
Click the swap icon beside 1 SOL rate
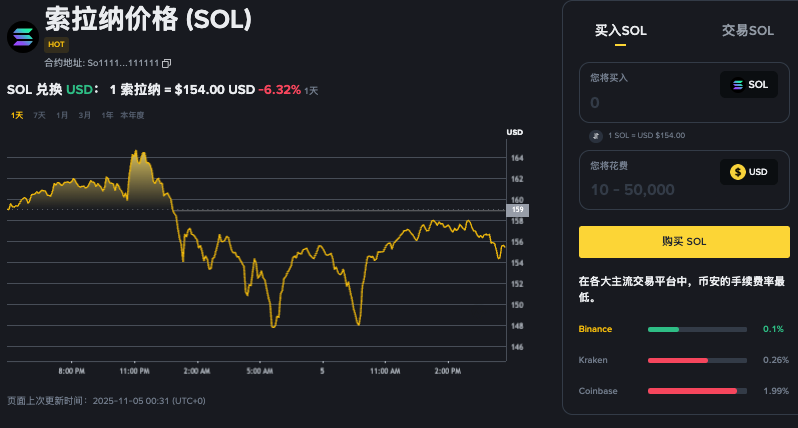tap(597, 135)
